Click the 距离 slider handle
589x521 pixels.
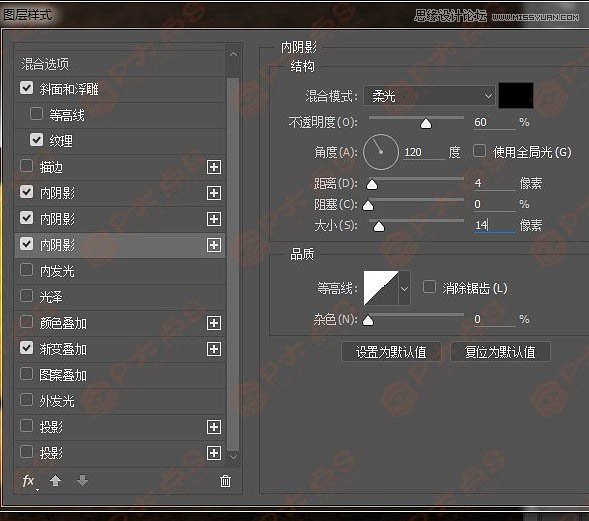click(x=372, y=184)
